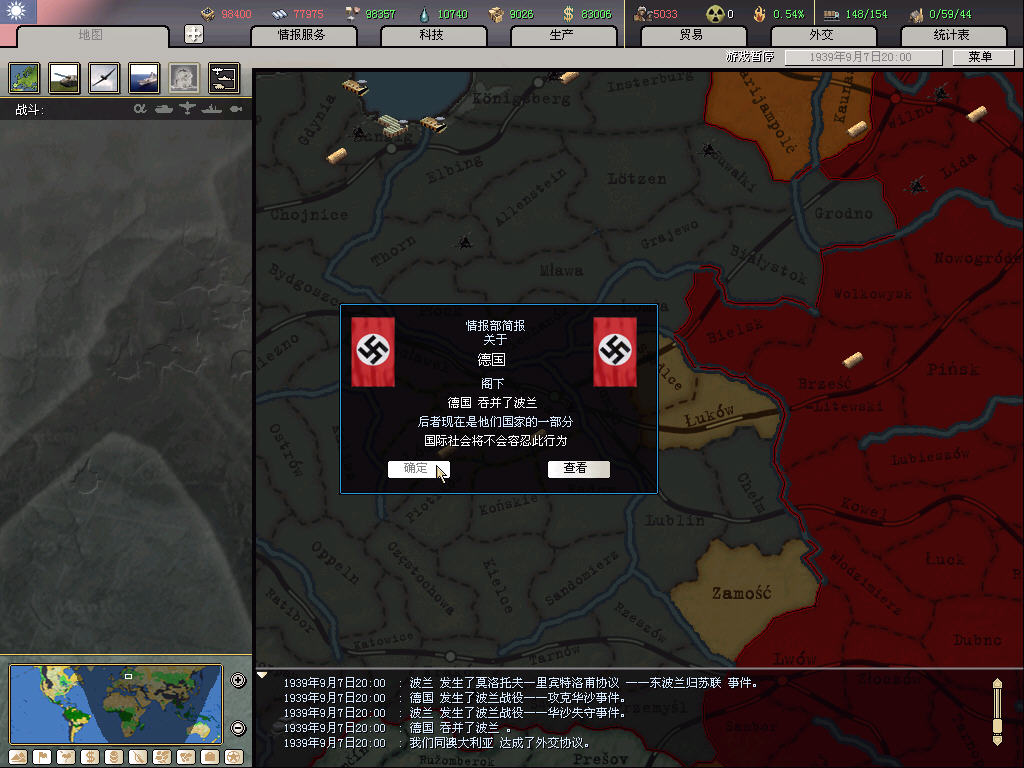
Task: Switch to the sixth map mode icon
Action: tap(138, 757)
